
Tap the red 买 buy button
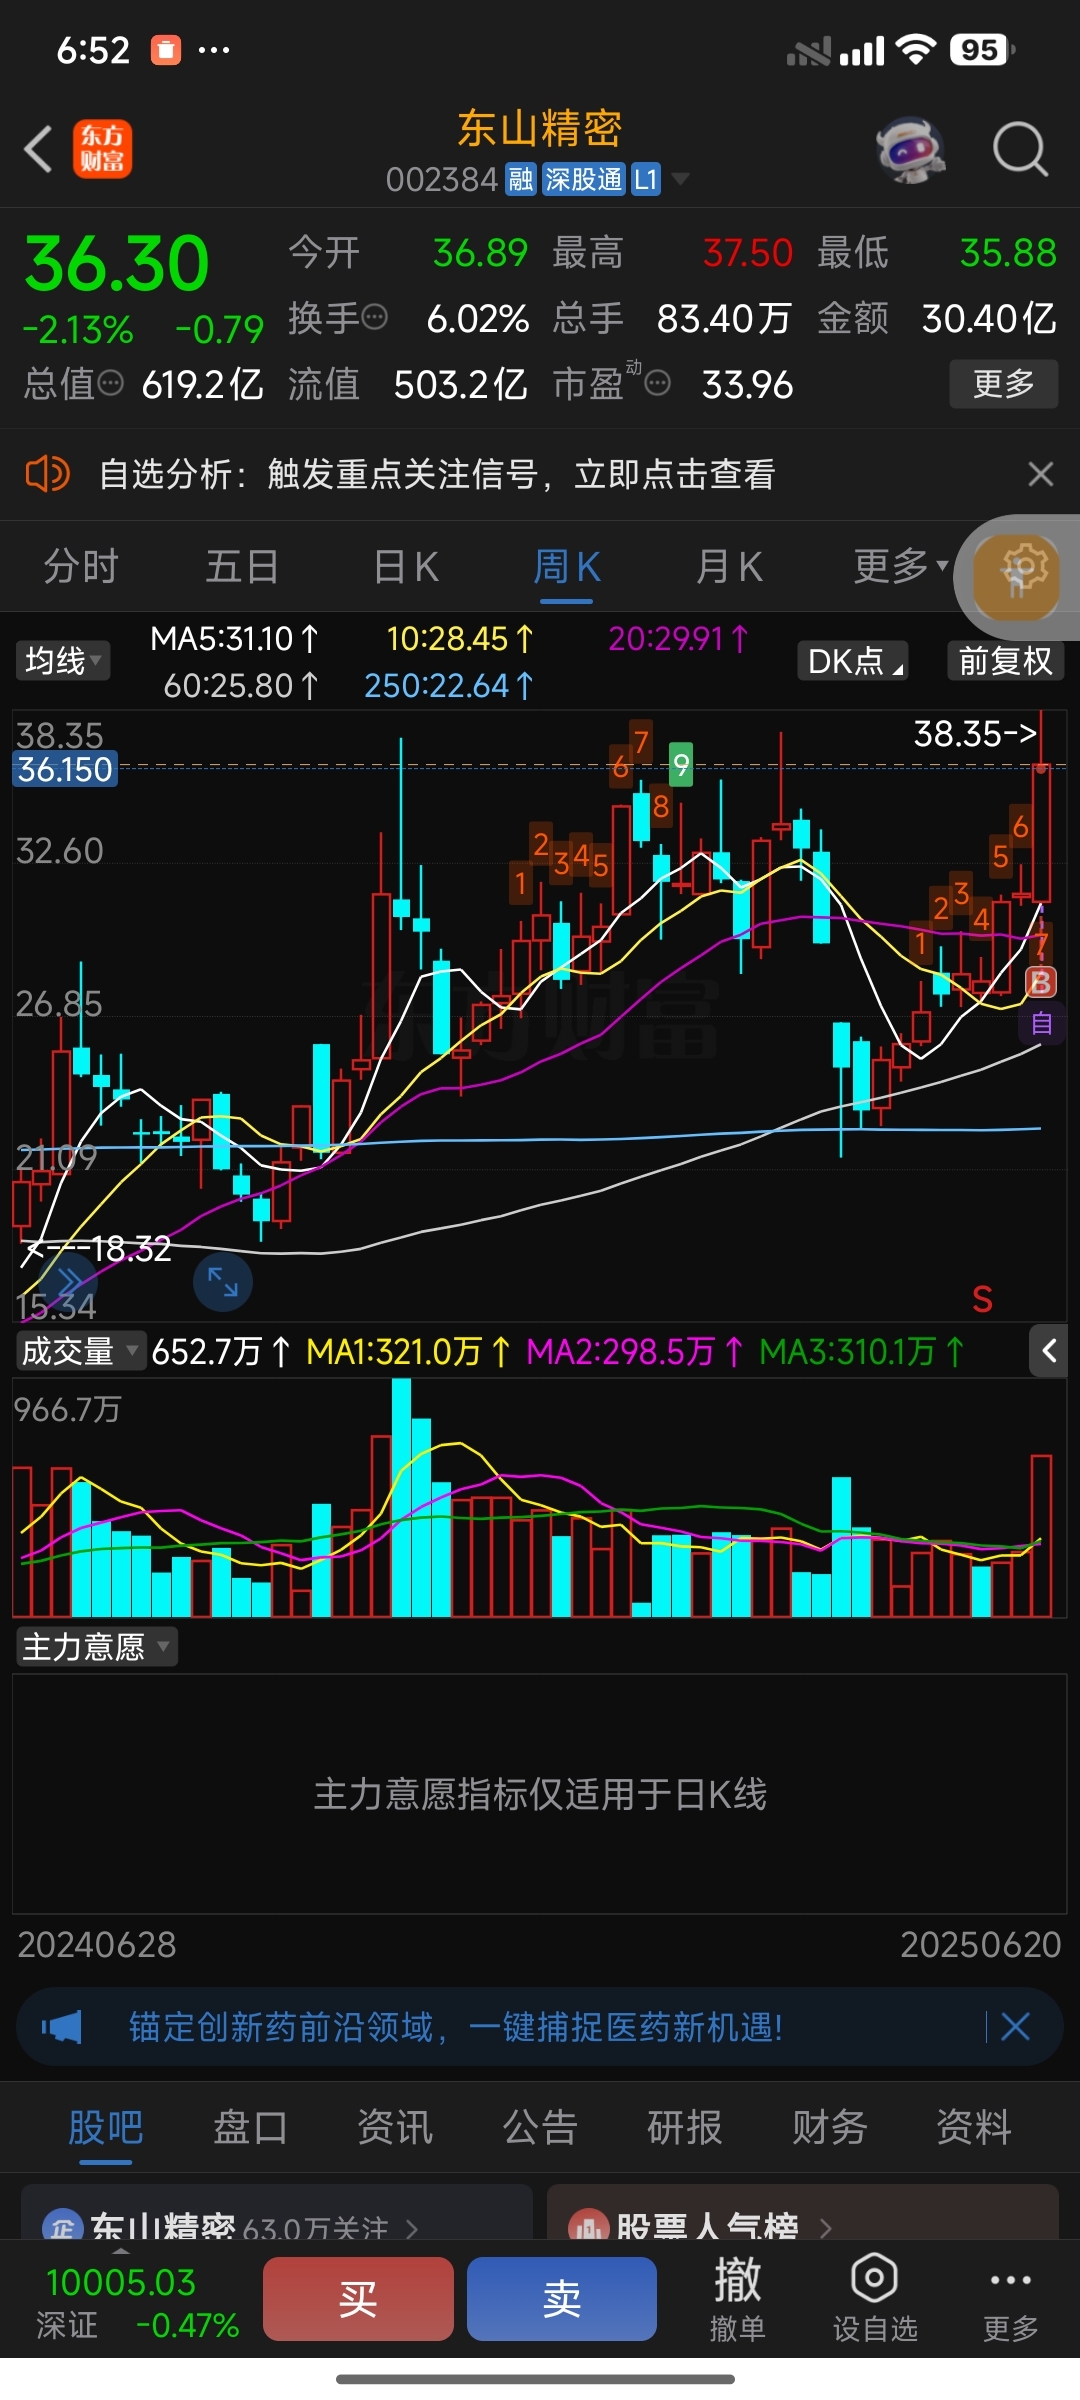358,2299
